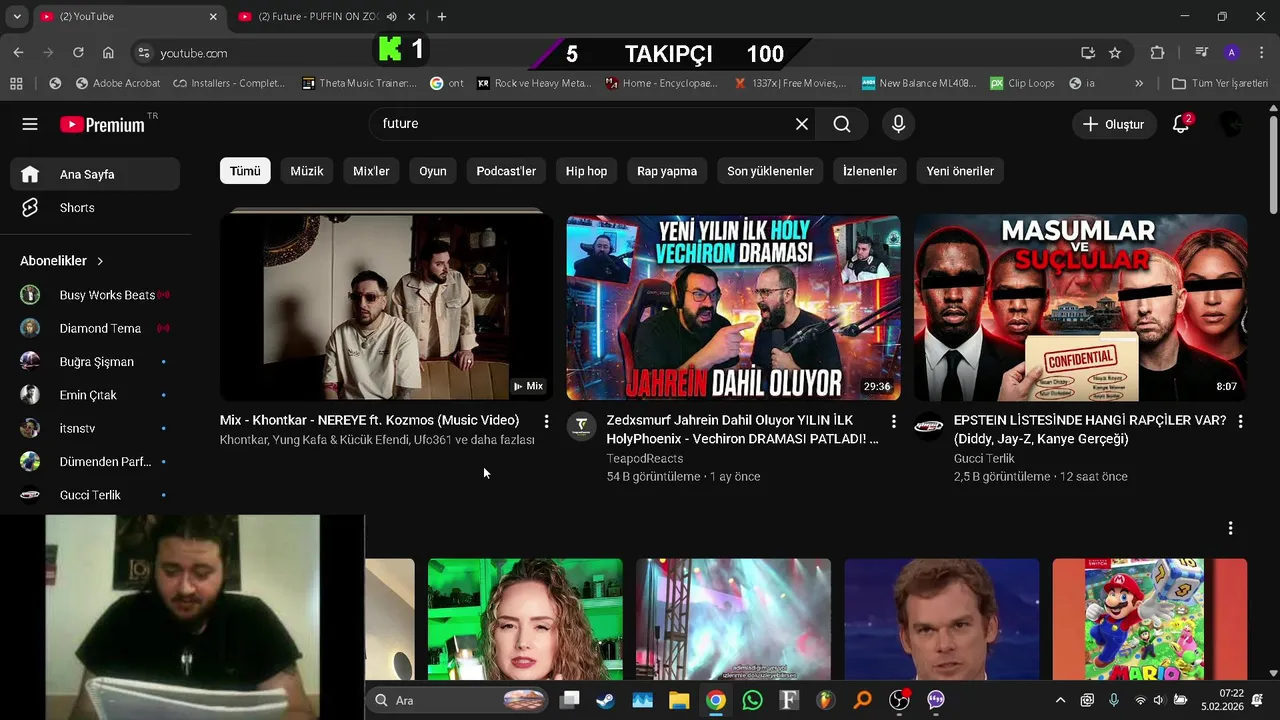The width and height of the screenshot is (1280, 720).
Task: Show hidden system tray icons
Action: pyautogui.click(x=1060, y=700)
